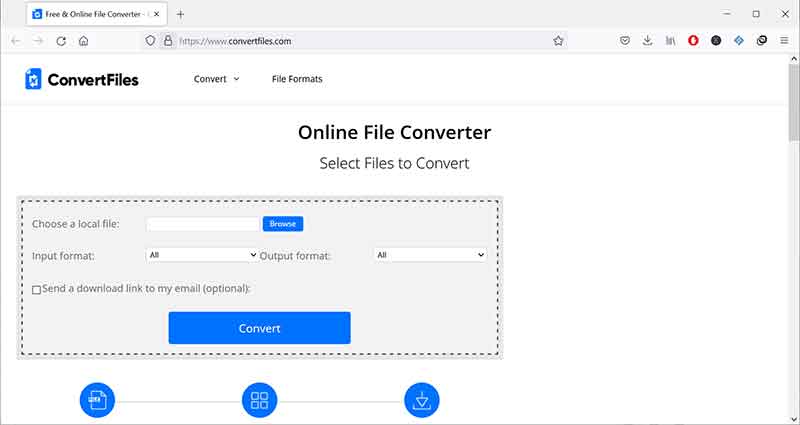The height and width of the screenshot is (425, 800).
Task: Open the Convert navigation menu
Action: pyautogui.click(x=216, y=79)
